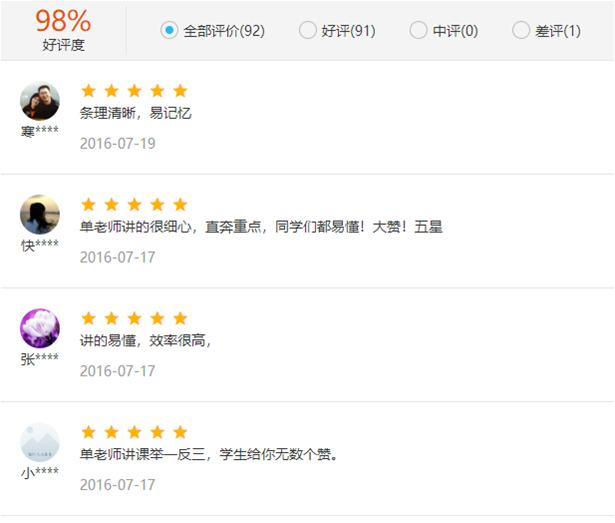The height and width of the screenshot is (523, 615).
Task: Click the fifth star in 寒****'s rating
Action: click(180, 91)
